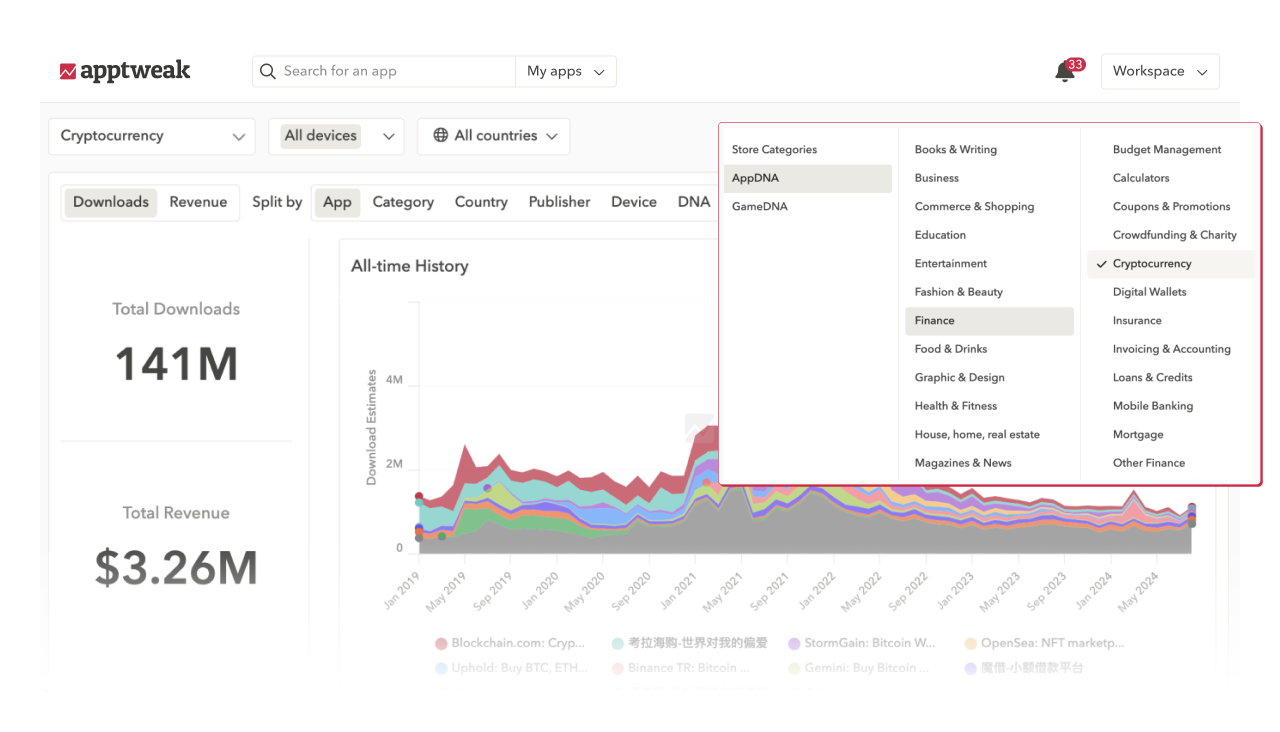Select Crowdfunding & Charity subcategory
The image size is (1280, 732).
point(1171,235)
